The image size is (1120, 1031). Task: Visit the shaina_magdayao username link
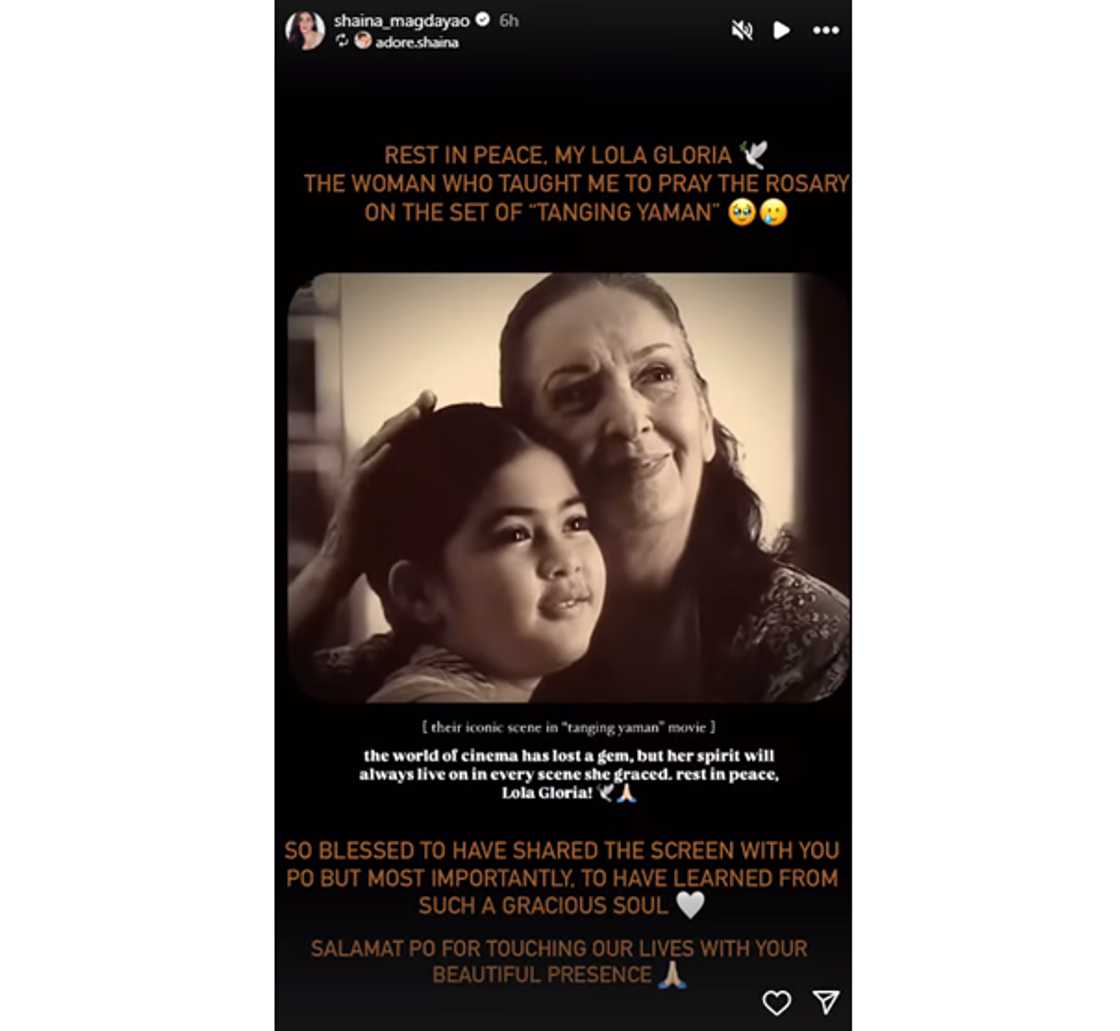tap(401, 20)
